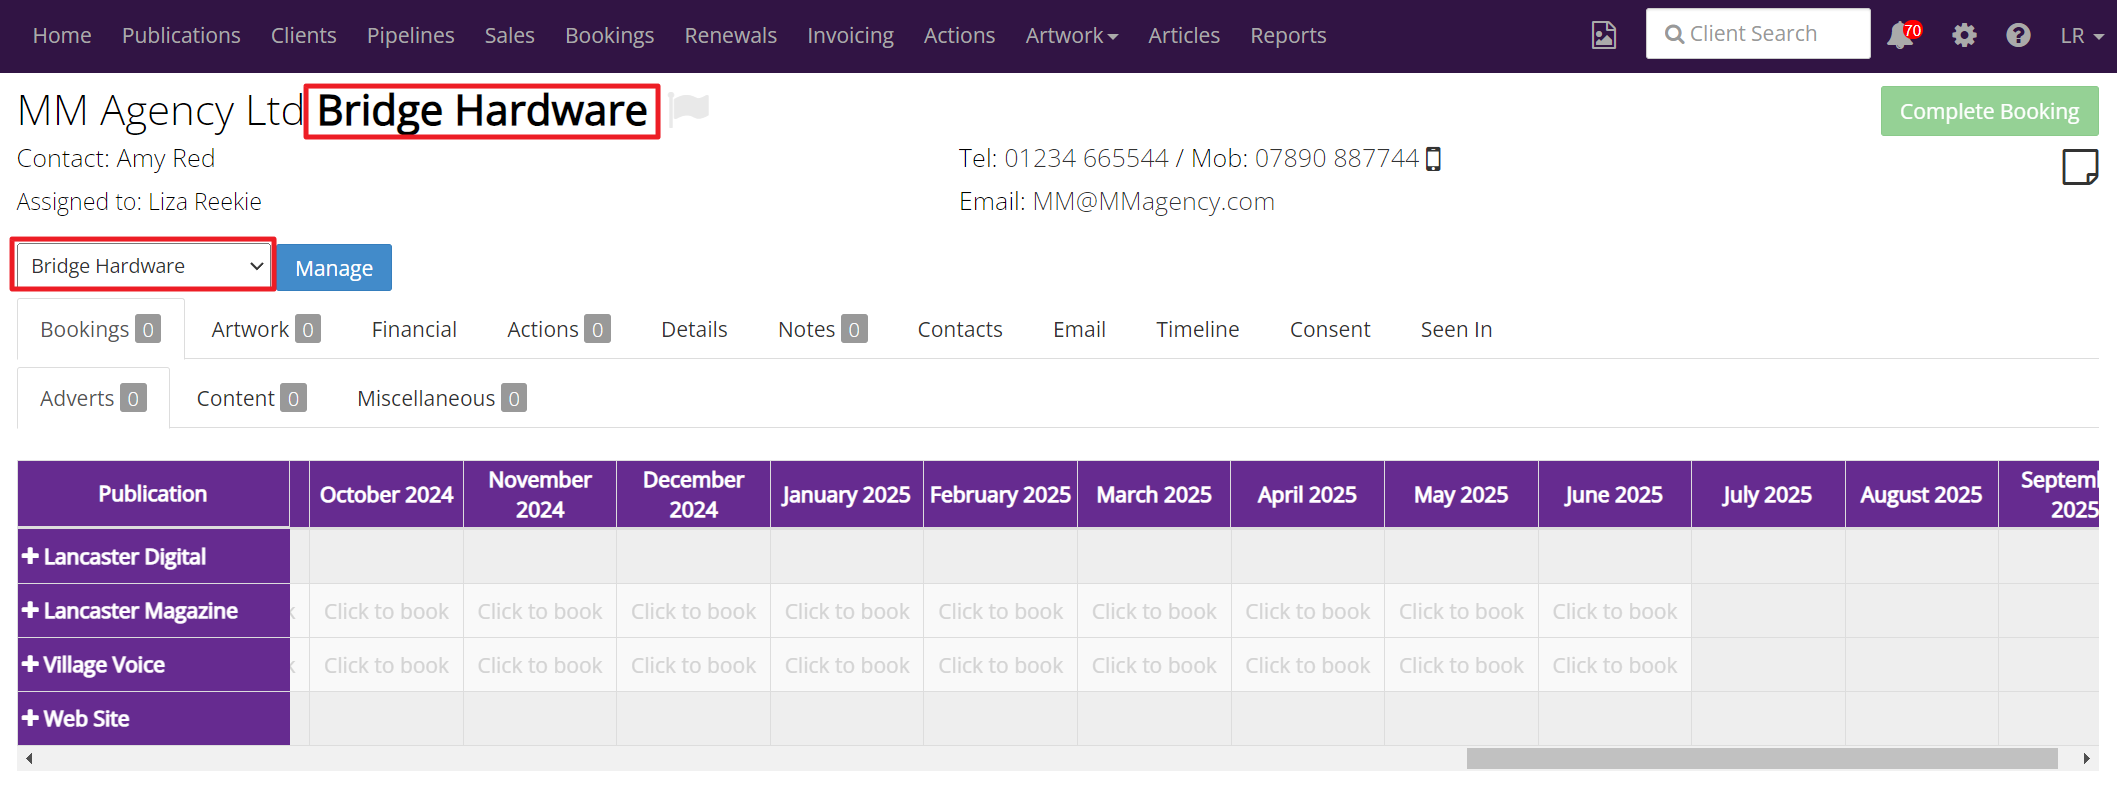Select the Adverts sub-tab
The height and width of the screenshot is (802, 2117).
(93, 398)
